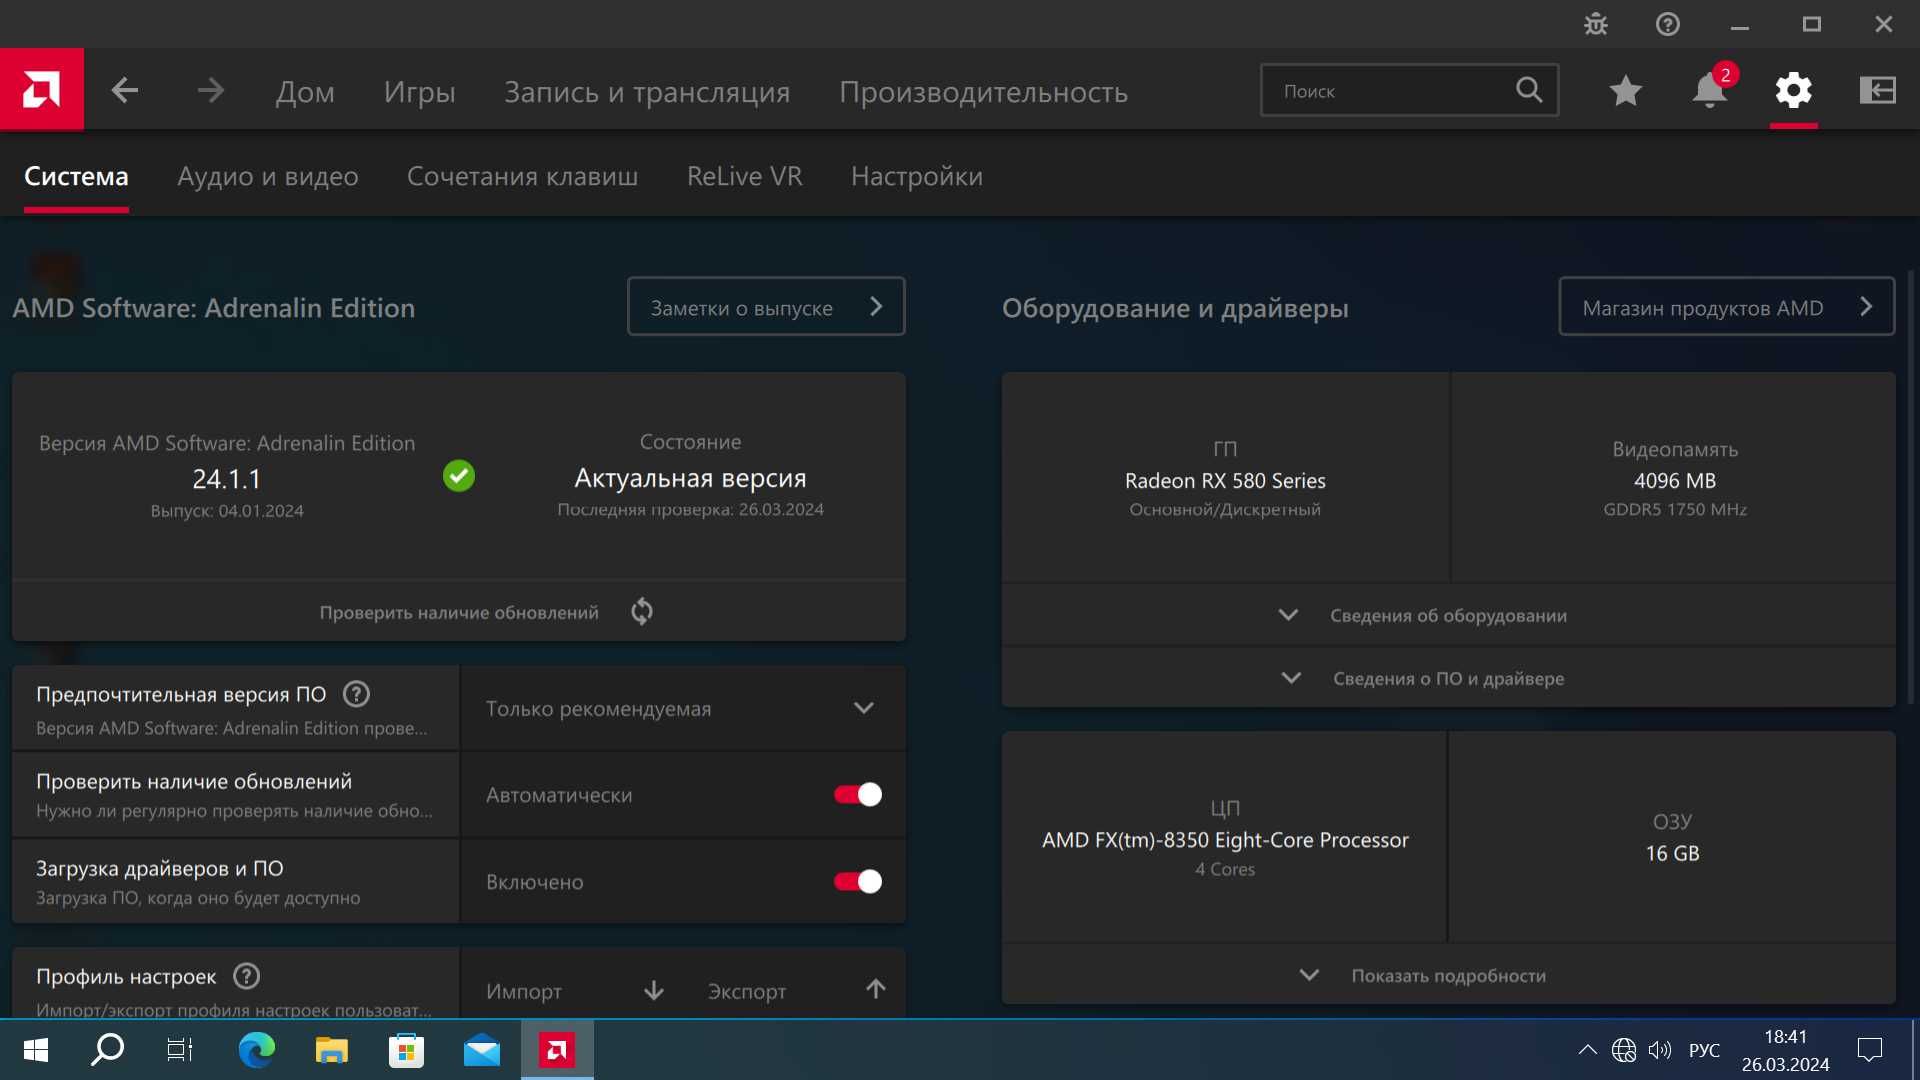
Task: Open Запись и трансляция tab
Action: click(647, 92)
